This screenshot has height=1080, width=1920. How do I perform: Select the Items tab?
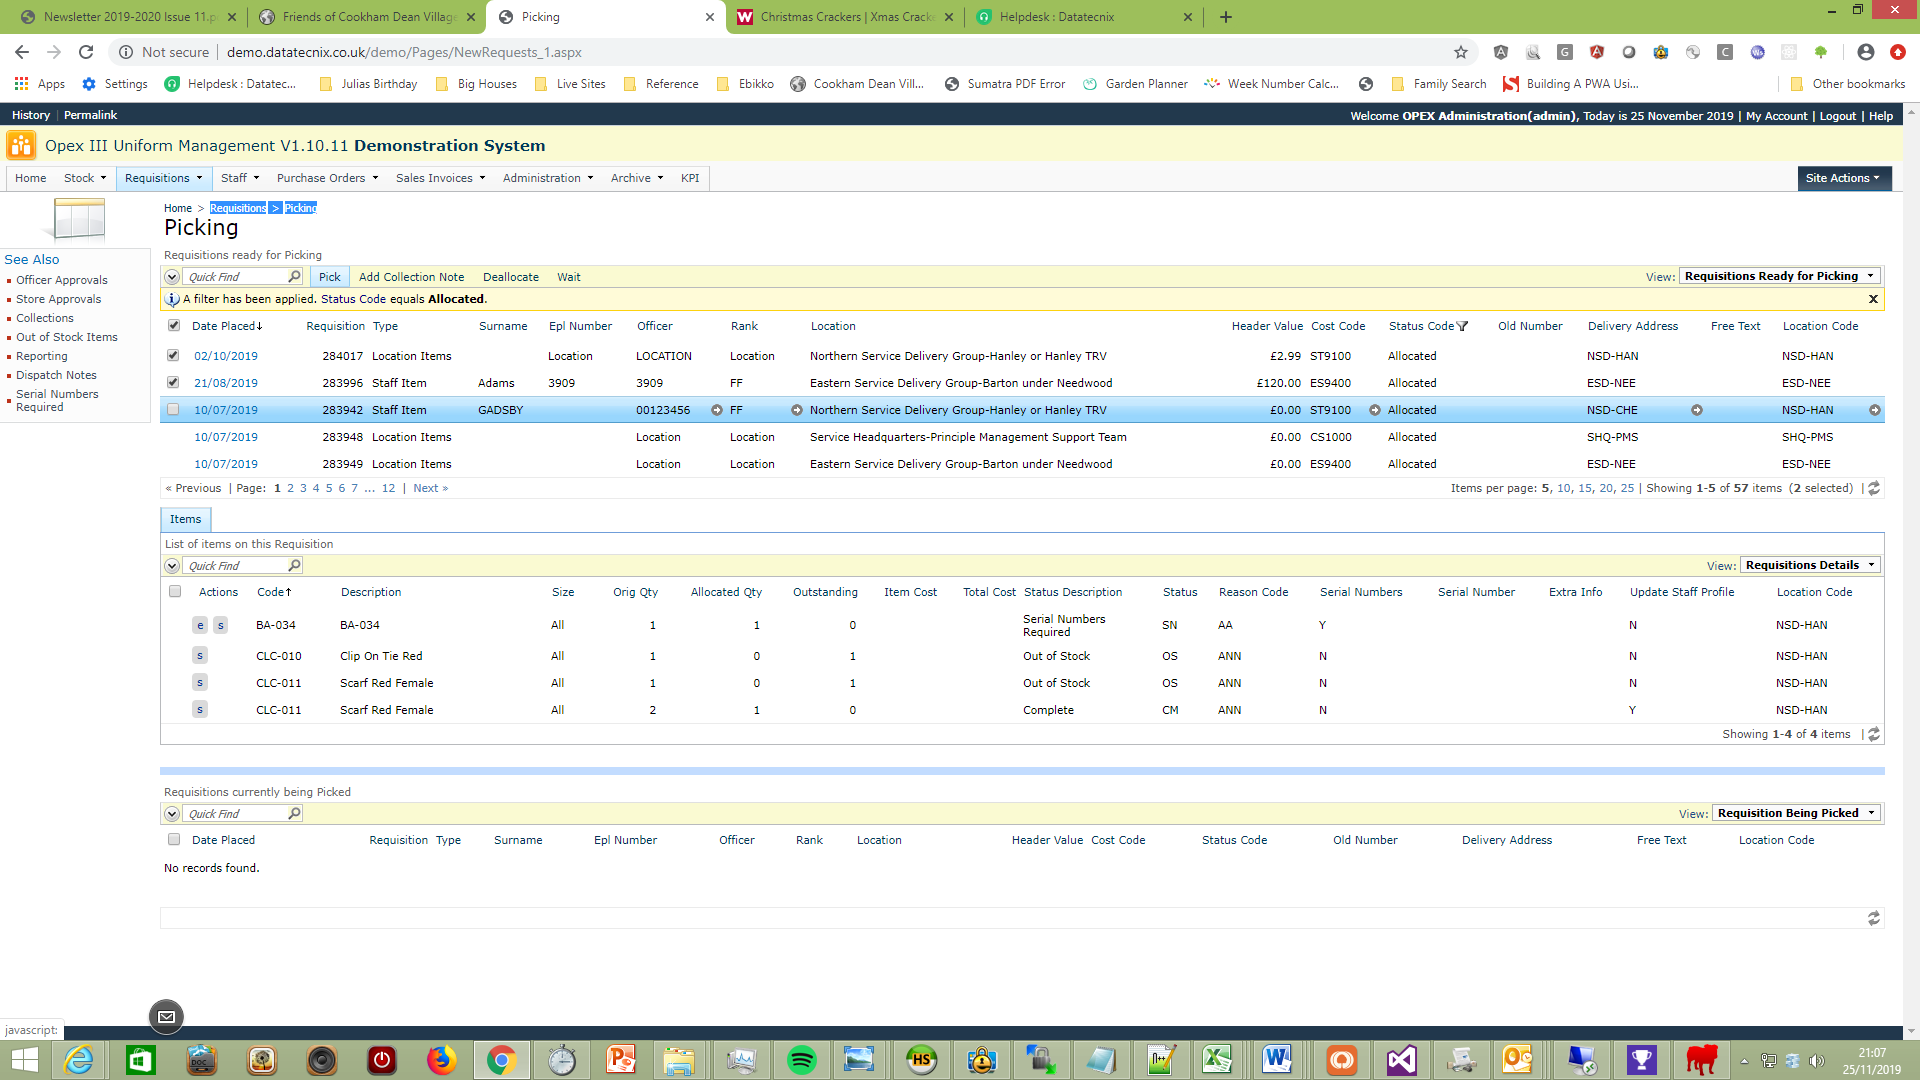pyautogui.click(x=185, y=519)
